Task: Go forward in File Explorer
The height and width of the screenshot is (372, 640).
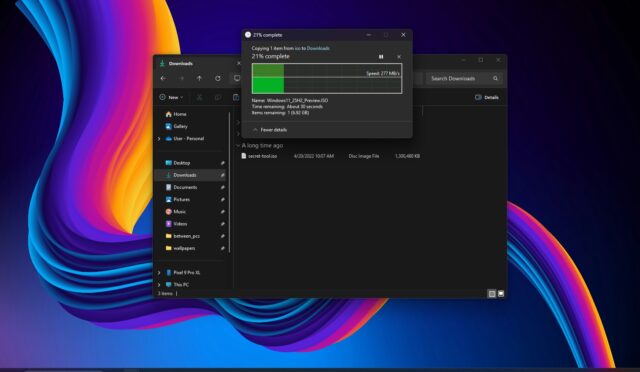Action: click(182, 78)
